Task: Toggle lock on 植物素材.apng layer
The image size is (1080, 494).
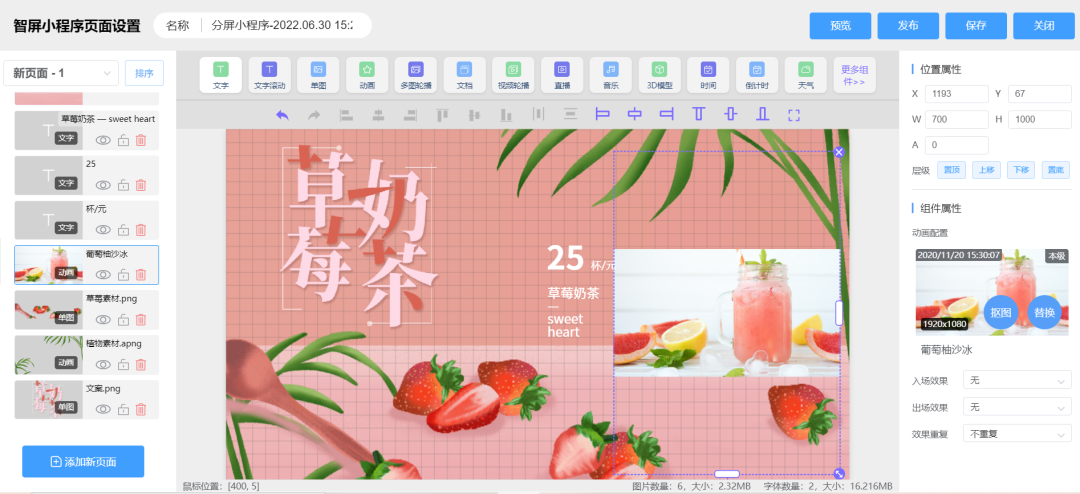Action: tap(123, 364)
